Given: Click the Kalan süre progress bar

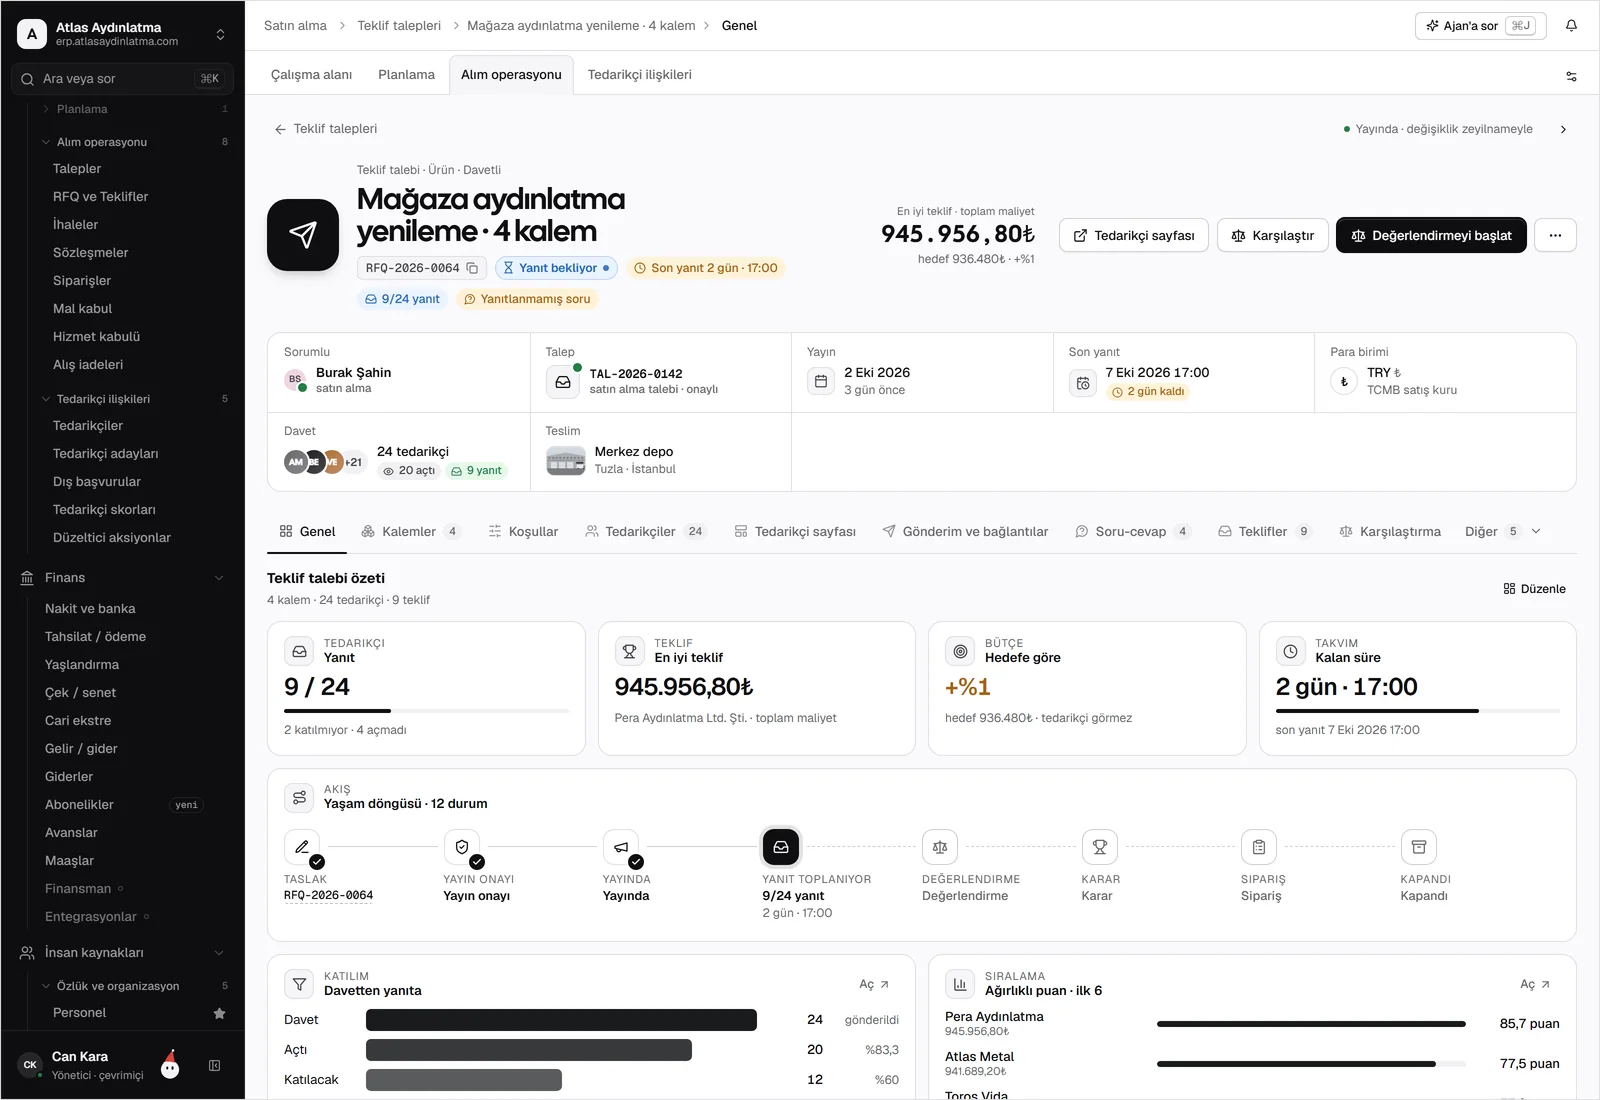Looking at the screenshot, I should click(x=1417, y=711).
